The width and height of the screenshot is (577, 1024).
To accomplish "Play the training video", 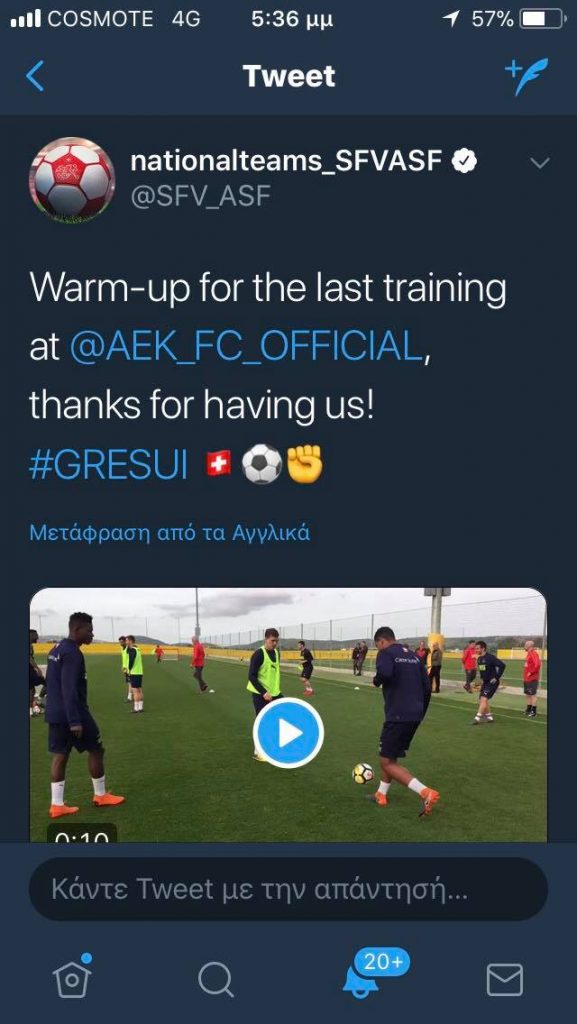I will point(288,733).
